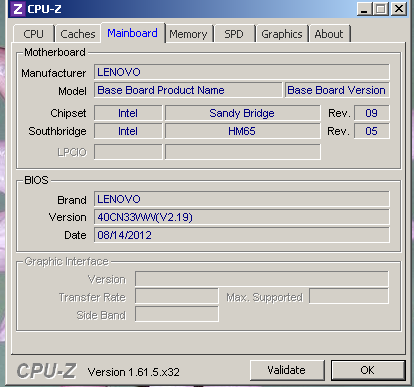
Task: Open the About tab
Action: click(x=329, y=34)
